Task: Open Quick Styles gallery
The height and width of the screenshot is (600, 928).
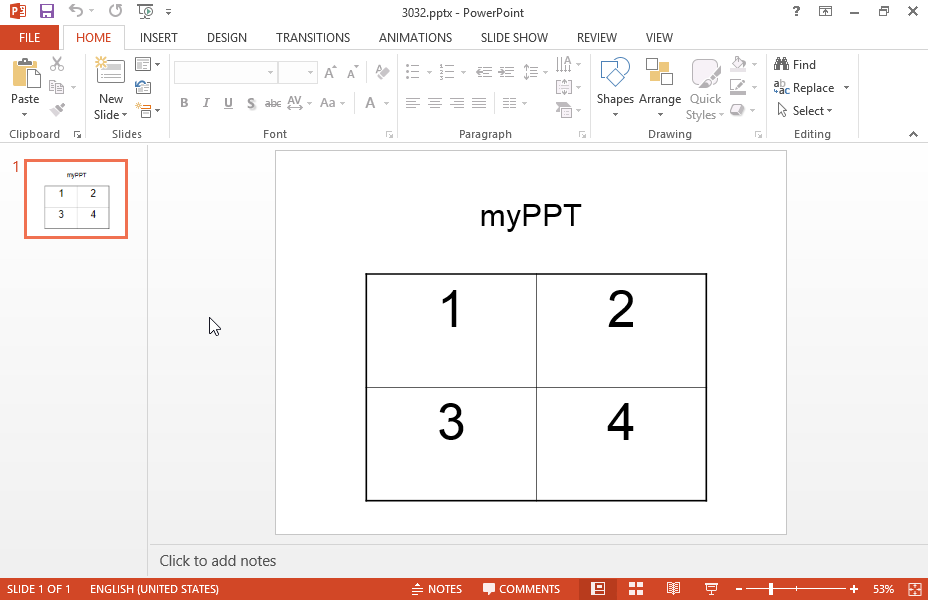Action: [x=705, y=87]
